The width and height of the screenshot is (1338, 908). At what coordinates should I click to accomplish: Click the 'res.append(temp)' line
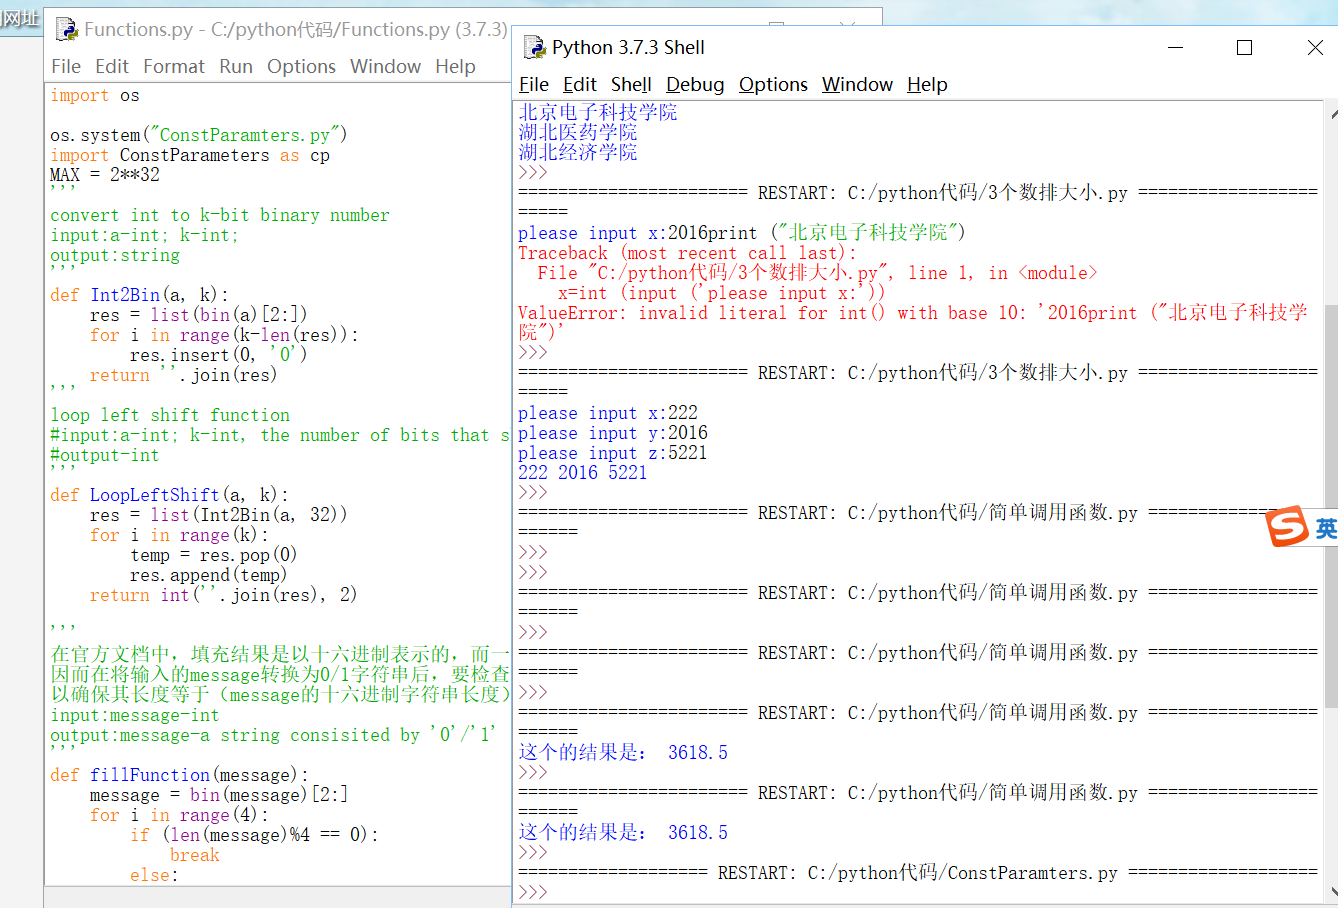pyautogui.click(x=208, y=575)
